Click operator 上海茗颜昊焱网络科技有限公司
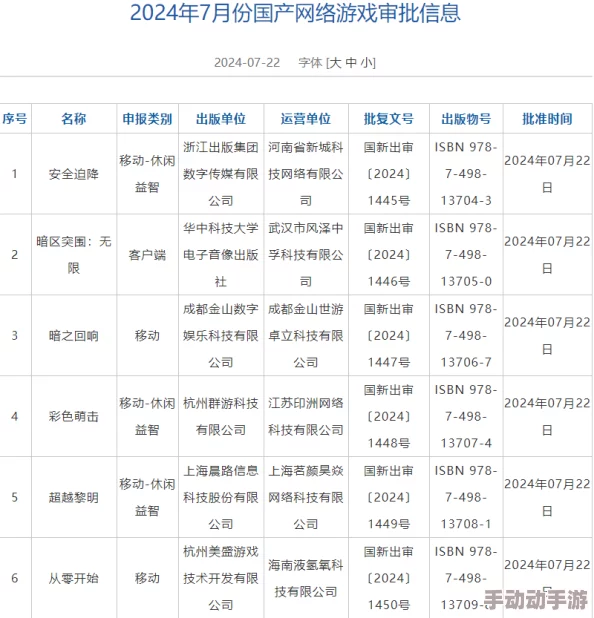This screenshot has height=618, width=594. [x=306, y=497]
